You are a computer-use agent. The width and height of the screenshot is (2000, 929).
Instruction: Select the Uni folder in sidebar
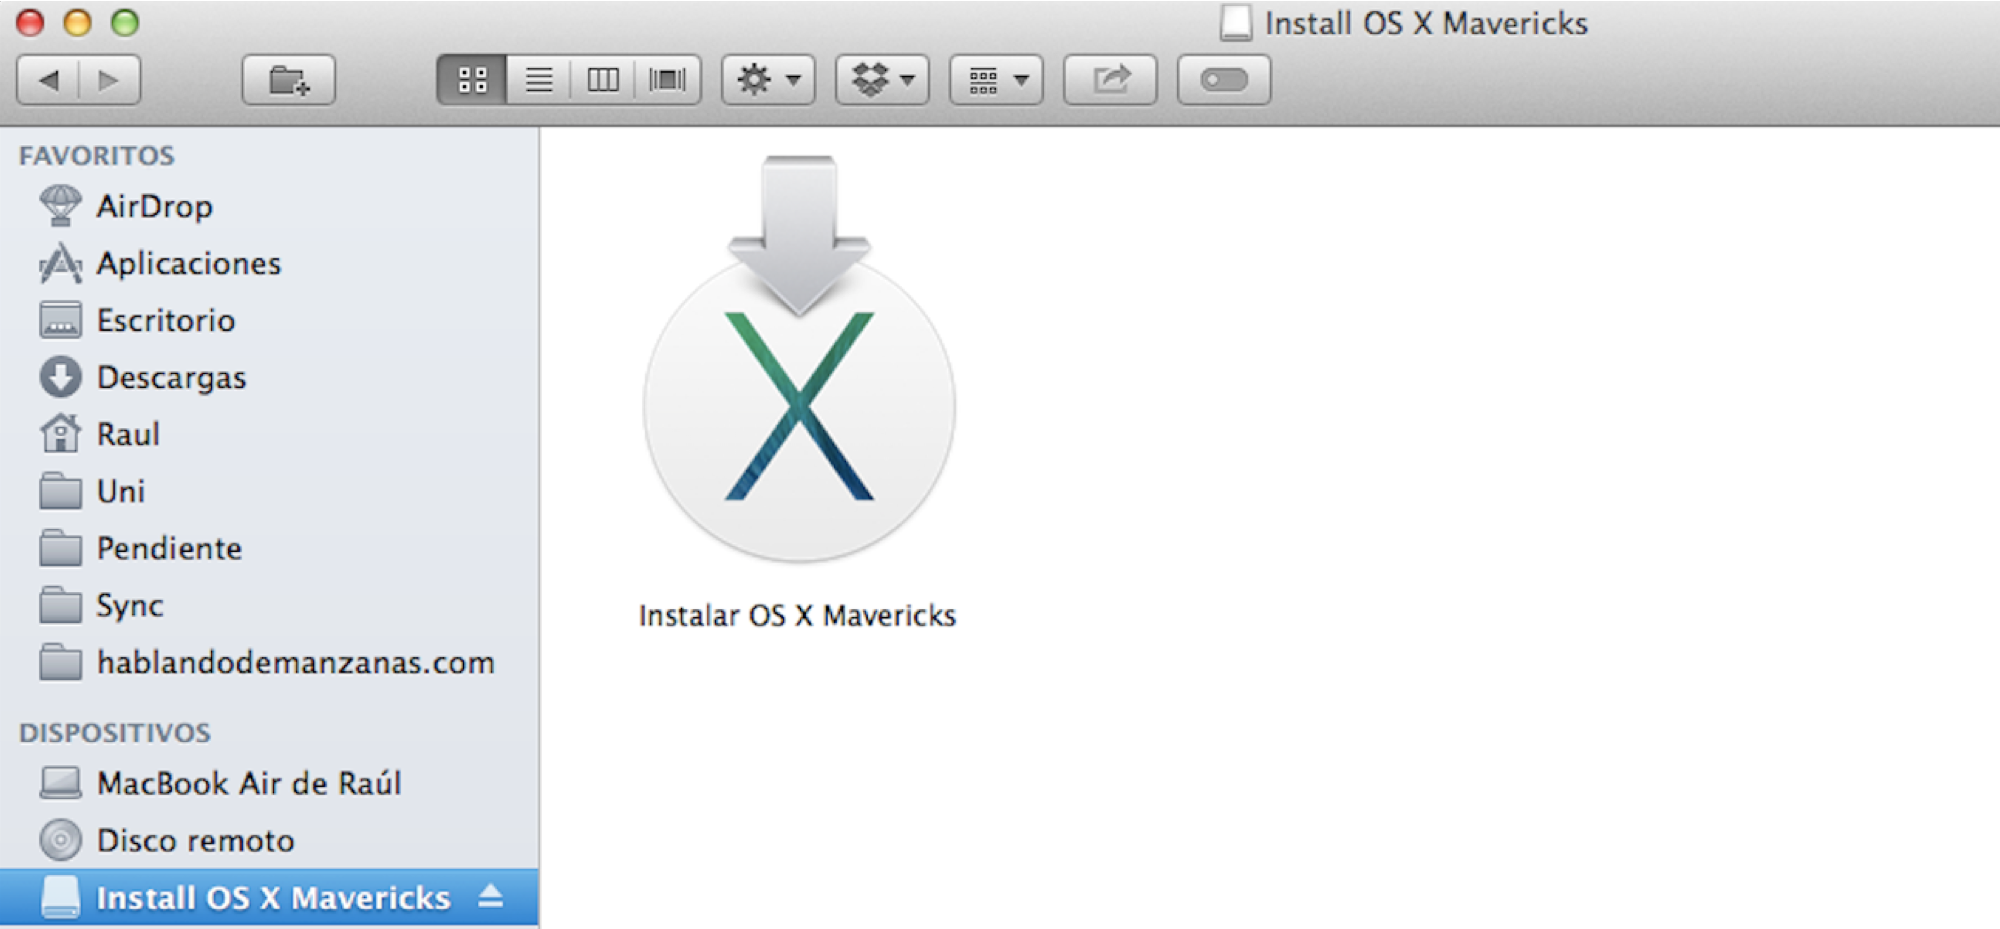coord(269,491)
